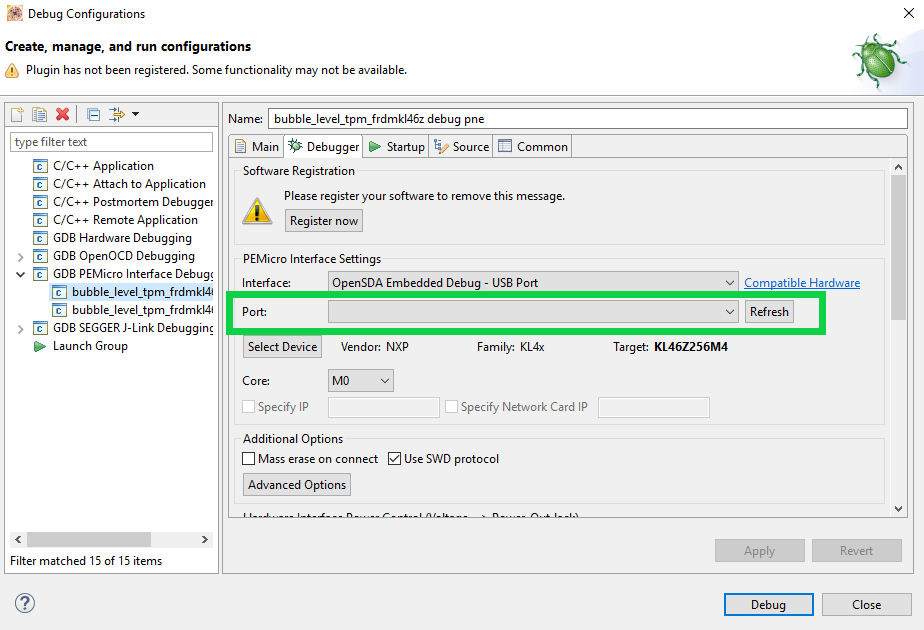
Task: Click the Filter matched 15 of 15 items text
Action: point(86,561)
